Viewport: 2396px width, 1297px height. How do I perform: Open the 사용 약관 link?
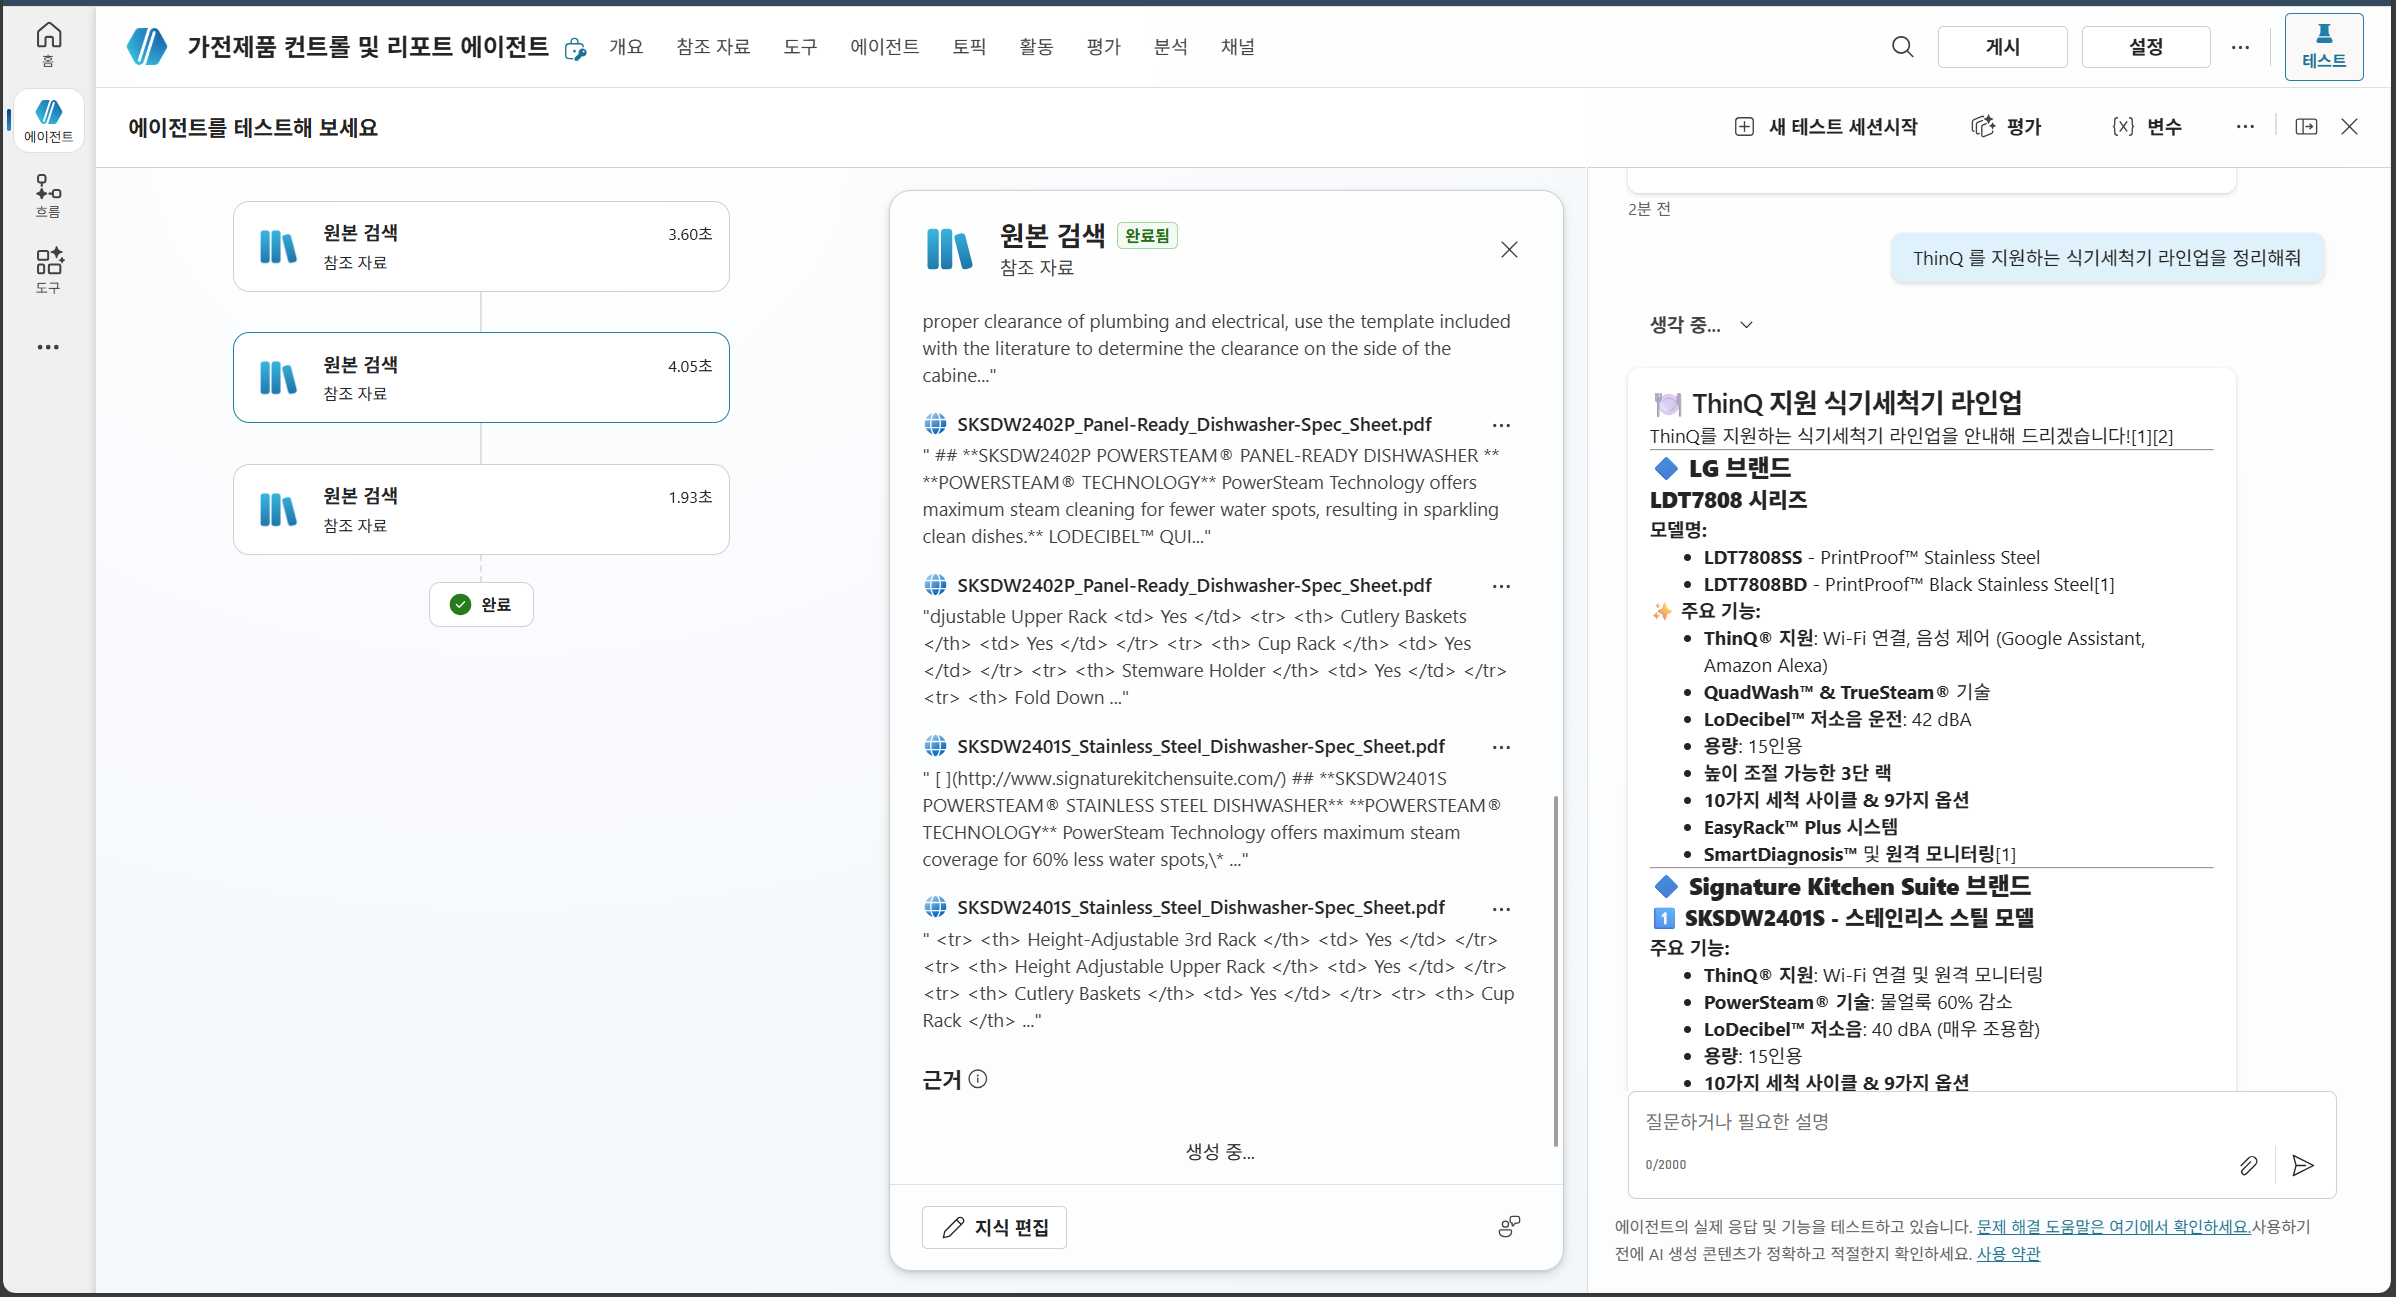2008,1254
